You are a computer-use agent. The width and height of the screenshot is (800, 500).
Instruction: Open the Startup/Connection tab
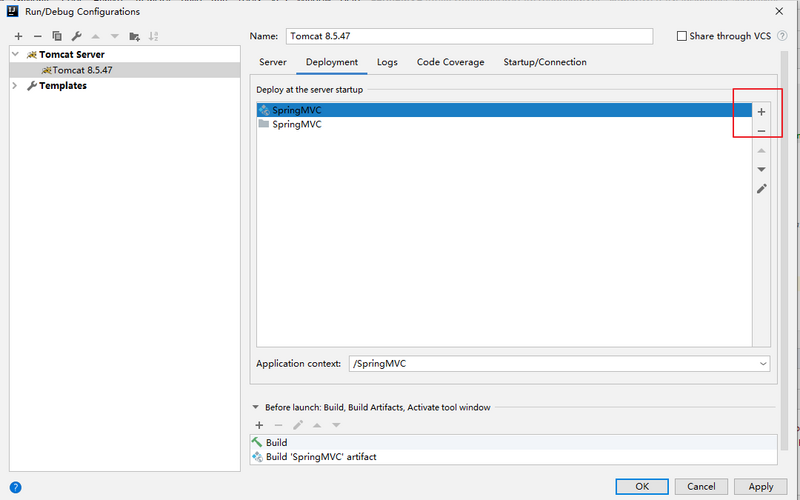545,62
